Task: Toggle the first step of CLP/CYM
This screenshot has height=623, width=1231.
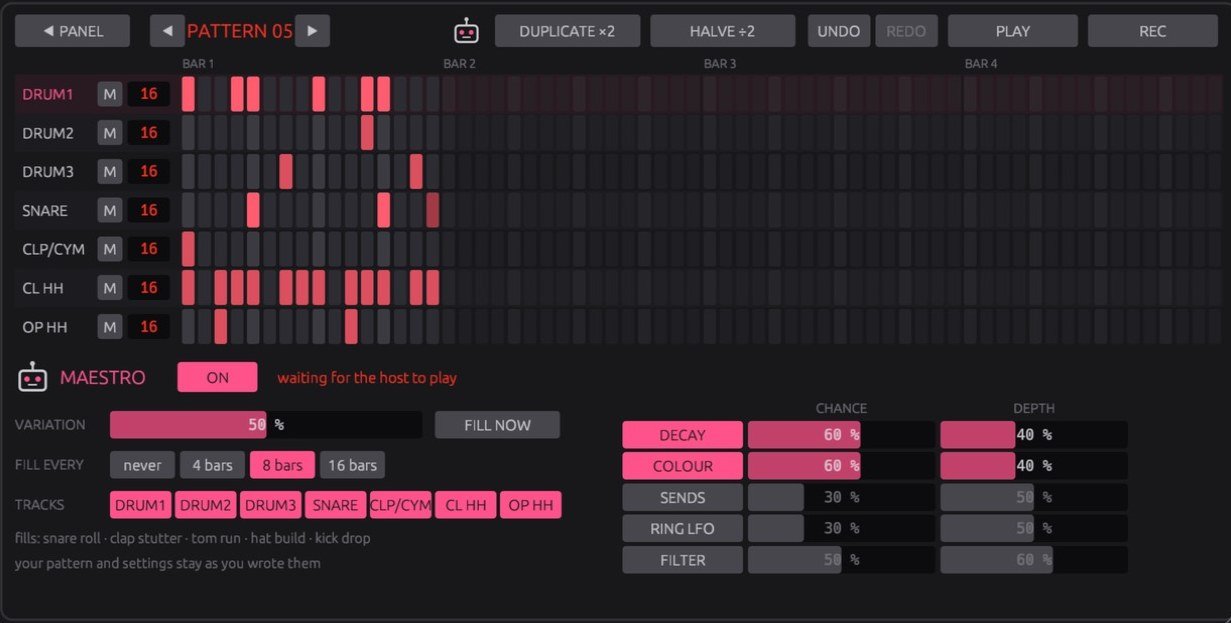Action: pyautogui.click(x=188, y=249)
